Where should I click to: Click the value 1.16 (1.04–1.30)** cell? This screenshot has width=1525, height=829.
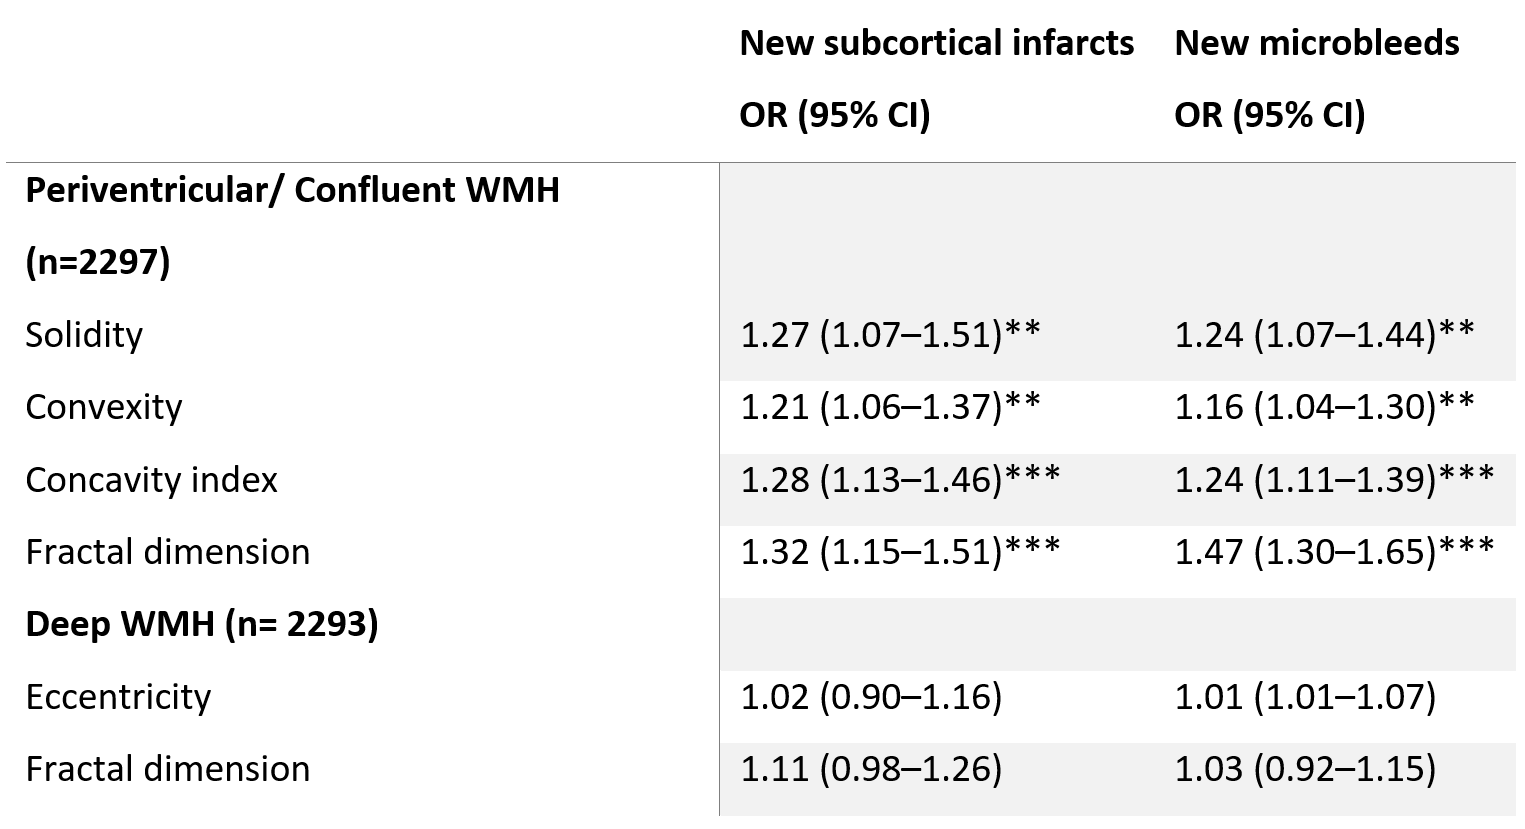1324,407
